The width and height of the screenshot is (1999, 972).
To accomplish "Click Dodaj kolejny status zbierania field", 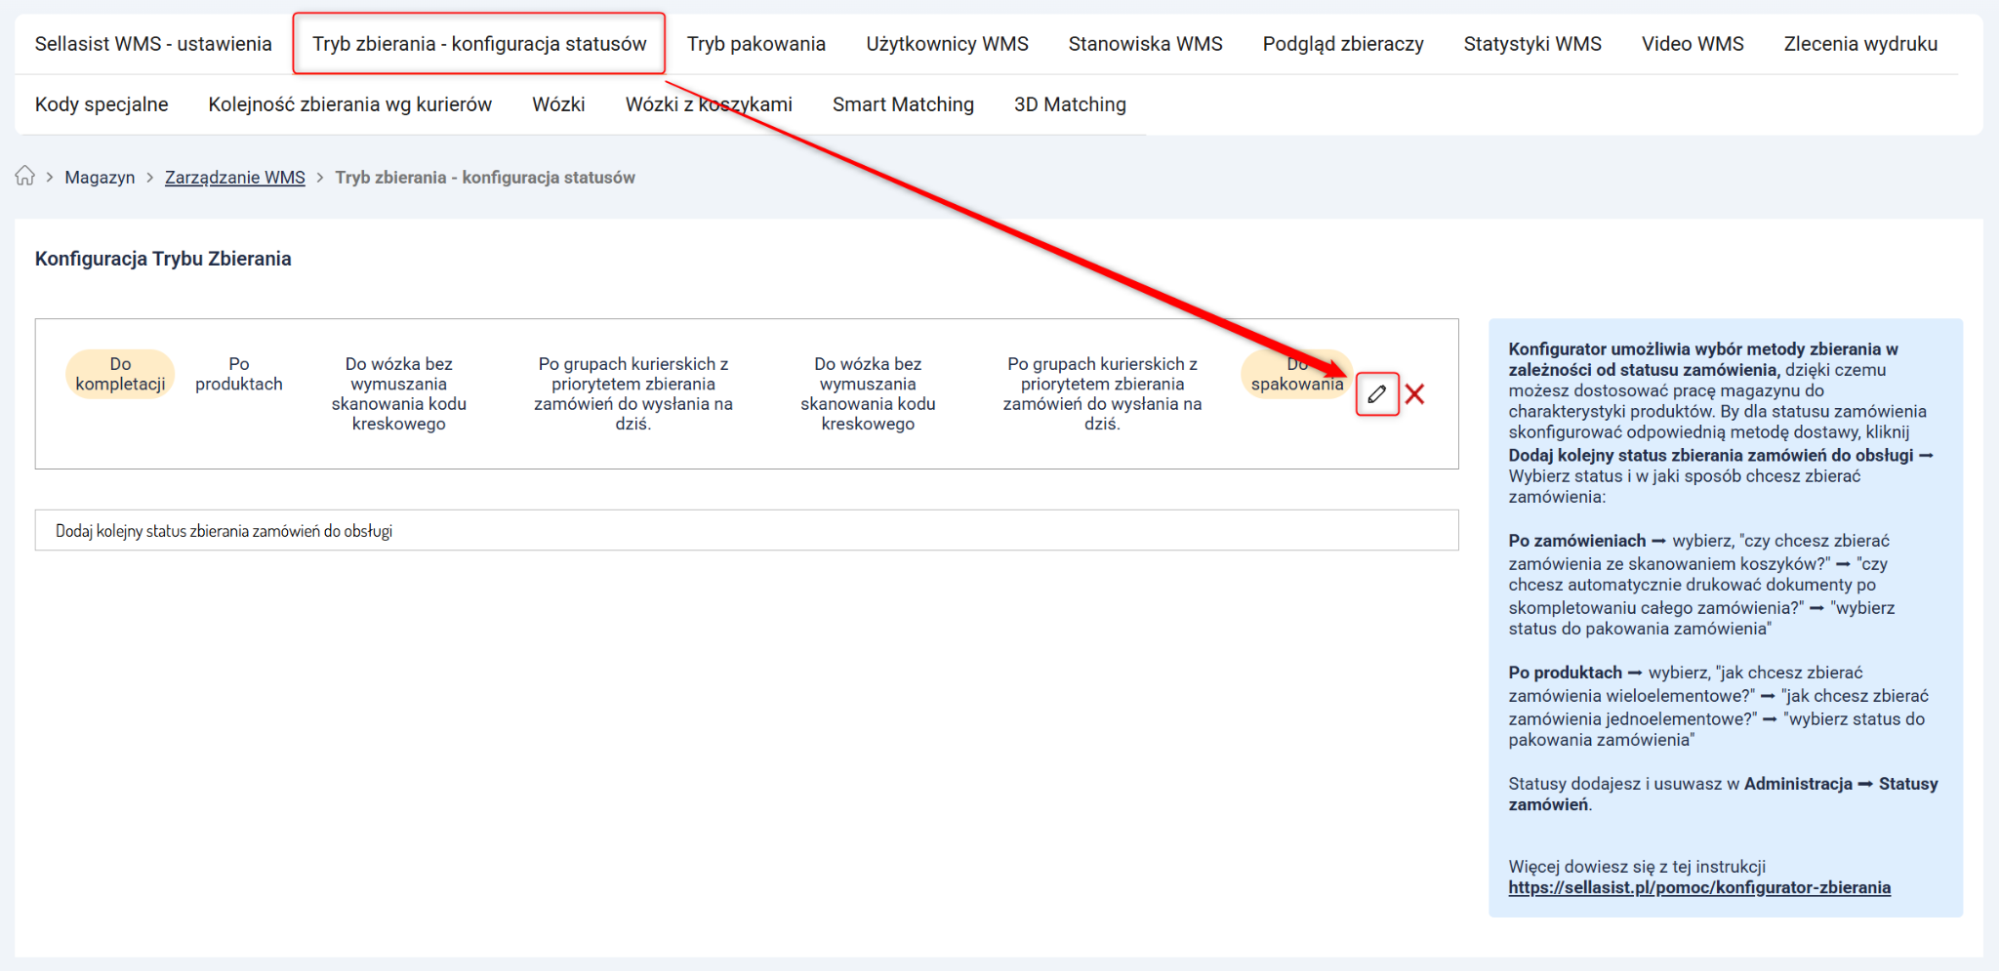I will [x=746, y=530].
